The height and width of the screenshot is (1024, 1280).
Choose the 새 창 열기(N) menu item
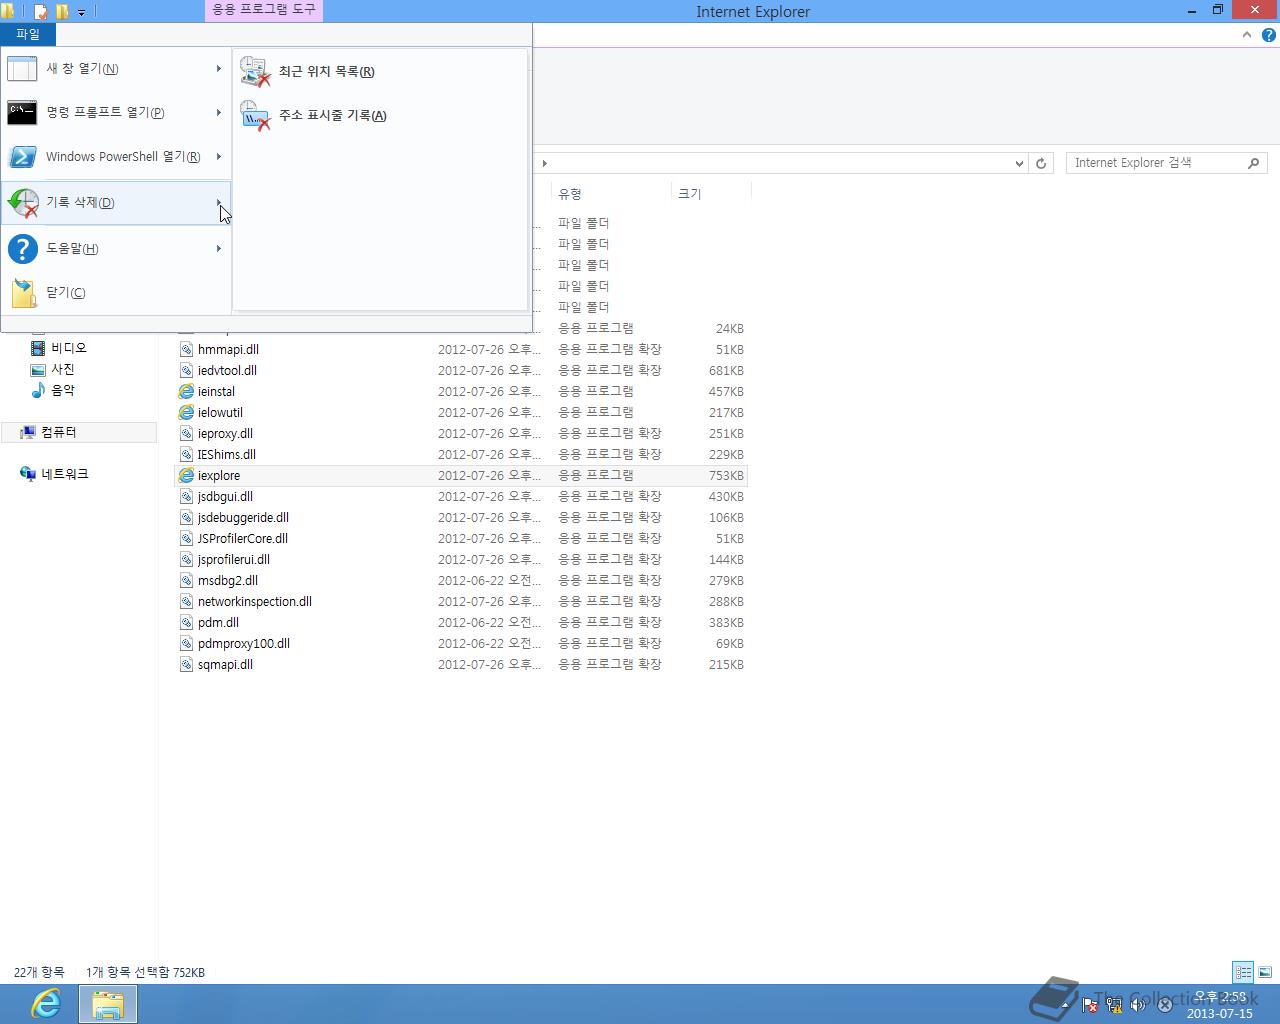click(116, 69)
